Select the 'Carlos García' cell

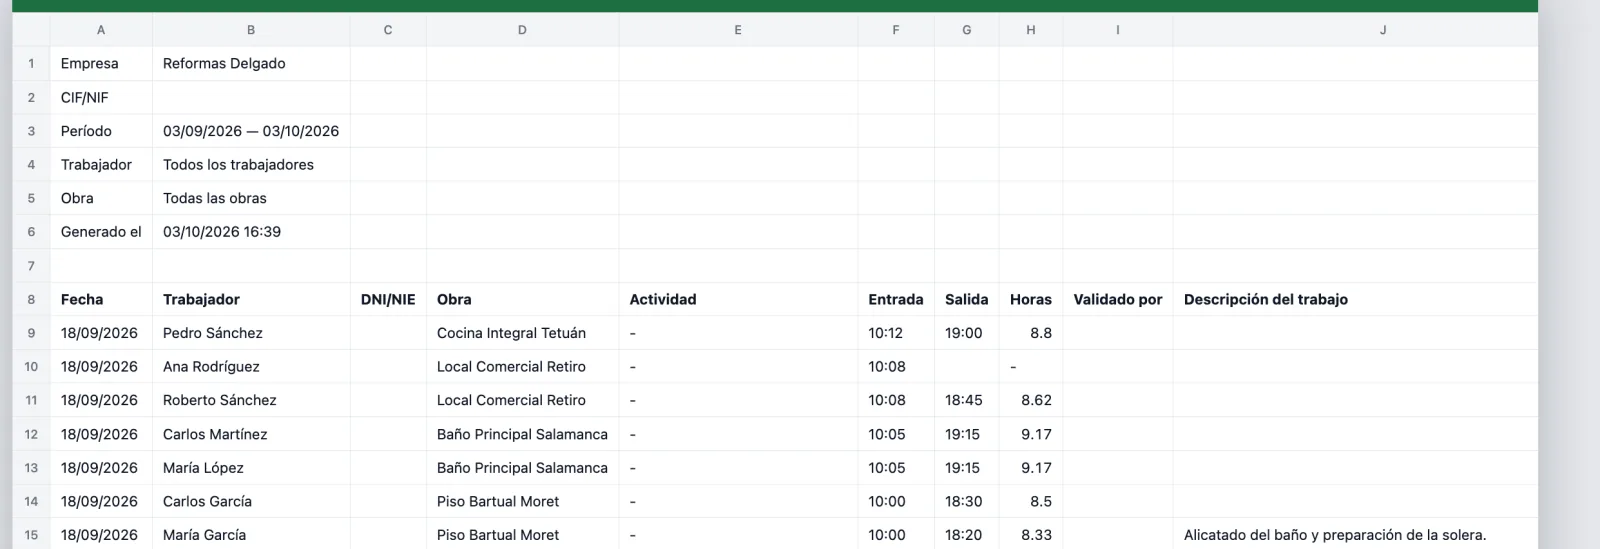pyautogui.click(x=251, y=501)
